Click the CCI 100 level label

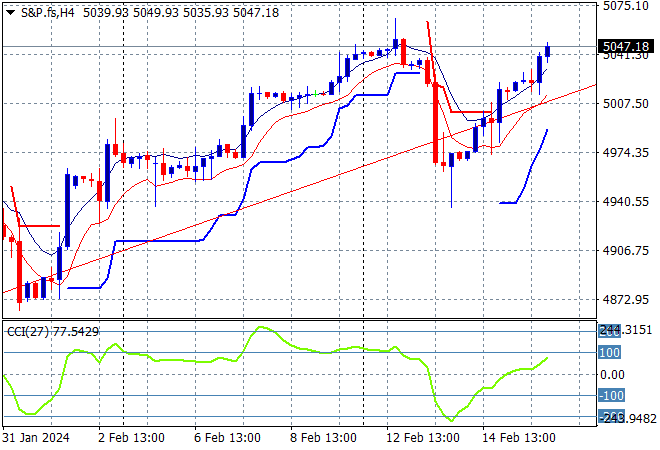tap(609, 352)
